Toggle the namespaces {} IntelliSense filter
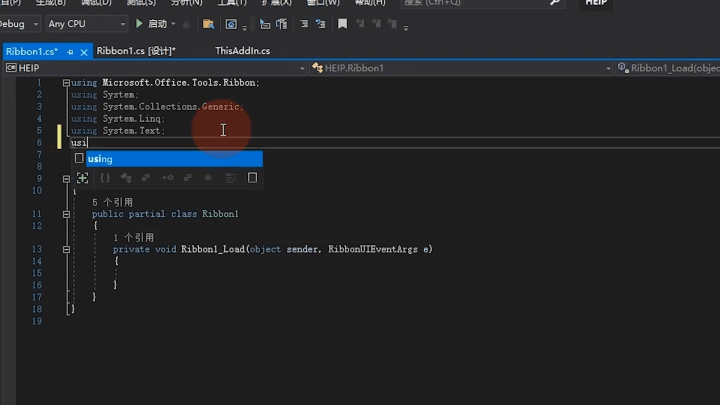 point(105,178)
